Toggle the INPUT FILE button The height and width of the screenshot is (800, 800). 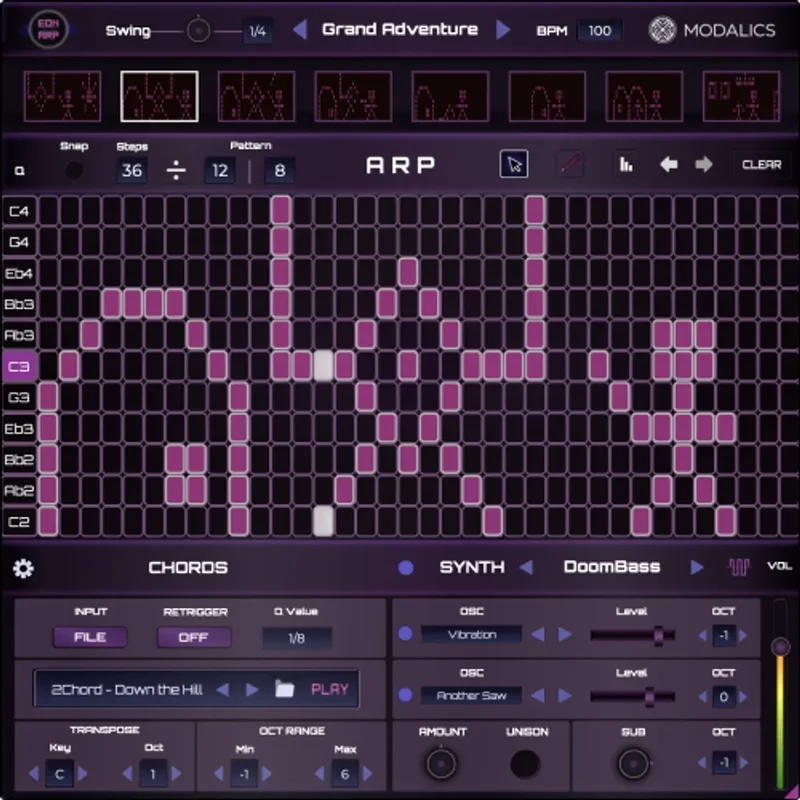(x=90, y=637)
